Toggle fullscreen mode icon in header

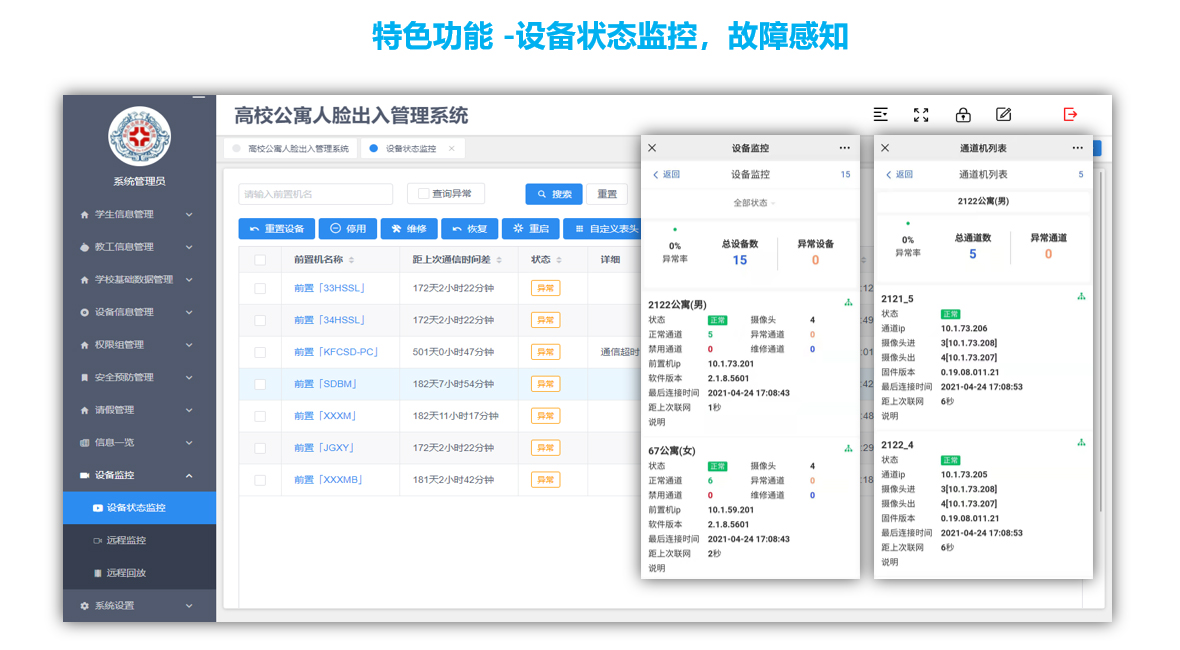pos(921,115)
